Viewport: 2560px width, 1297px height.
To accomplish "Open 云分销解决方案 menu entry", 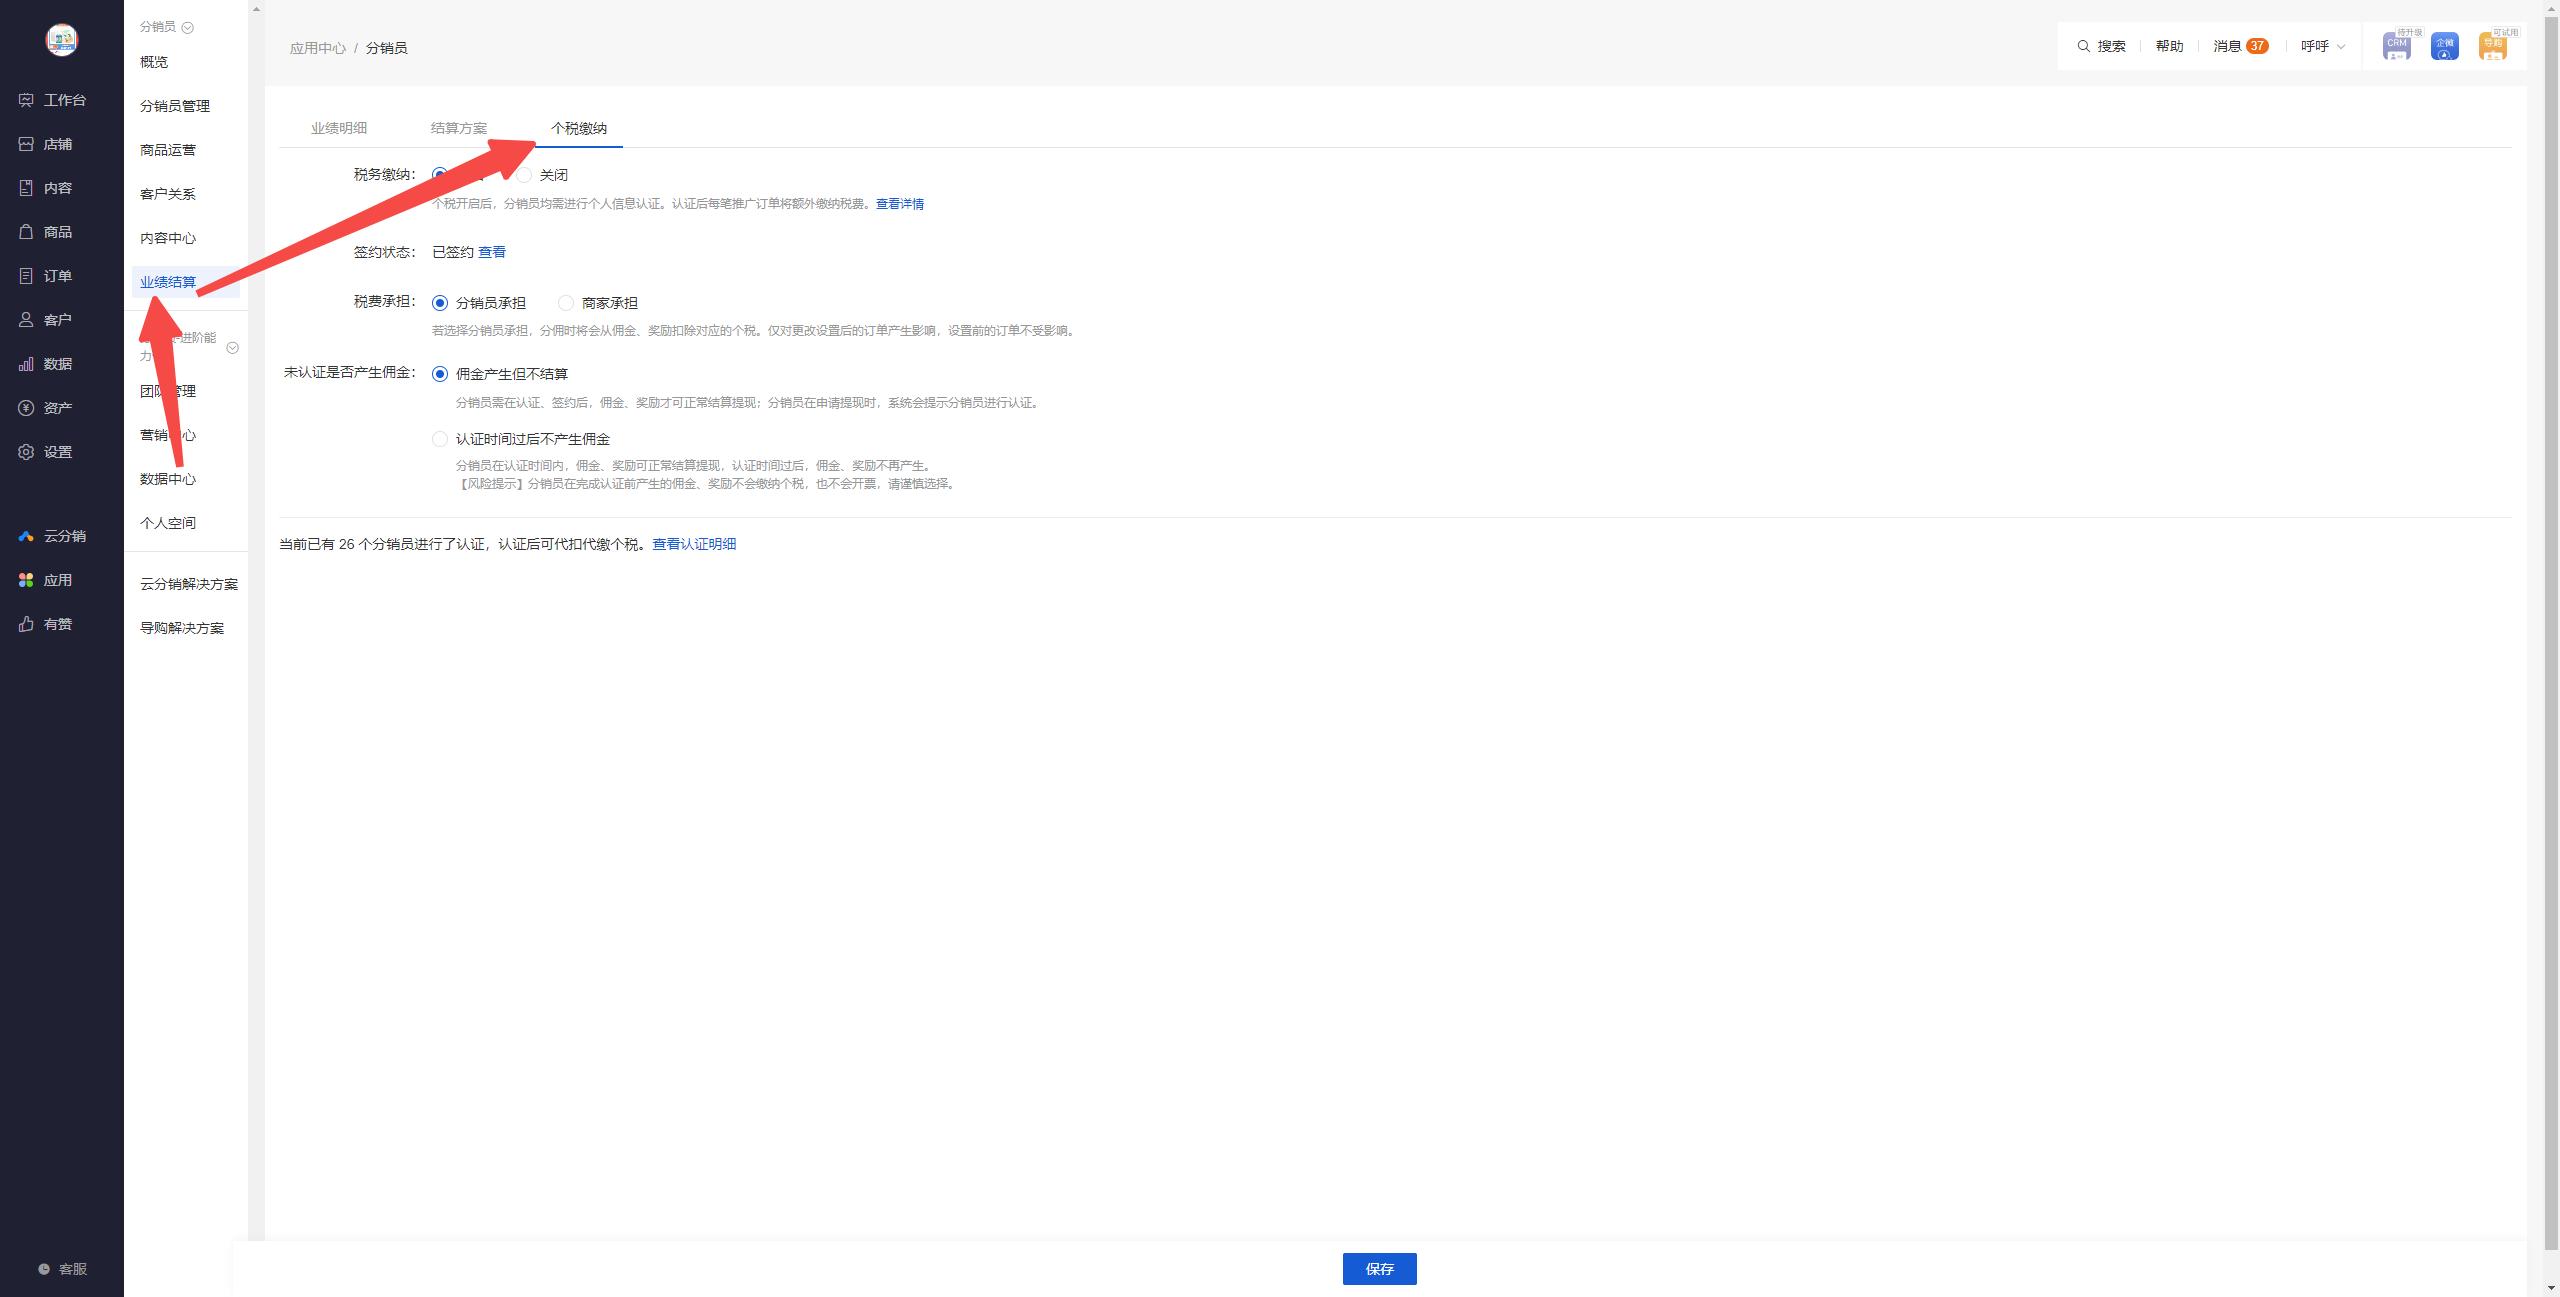I will point(189,584).
